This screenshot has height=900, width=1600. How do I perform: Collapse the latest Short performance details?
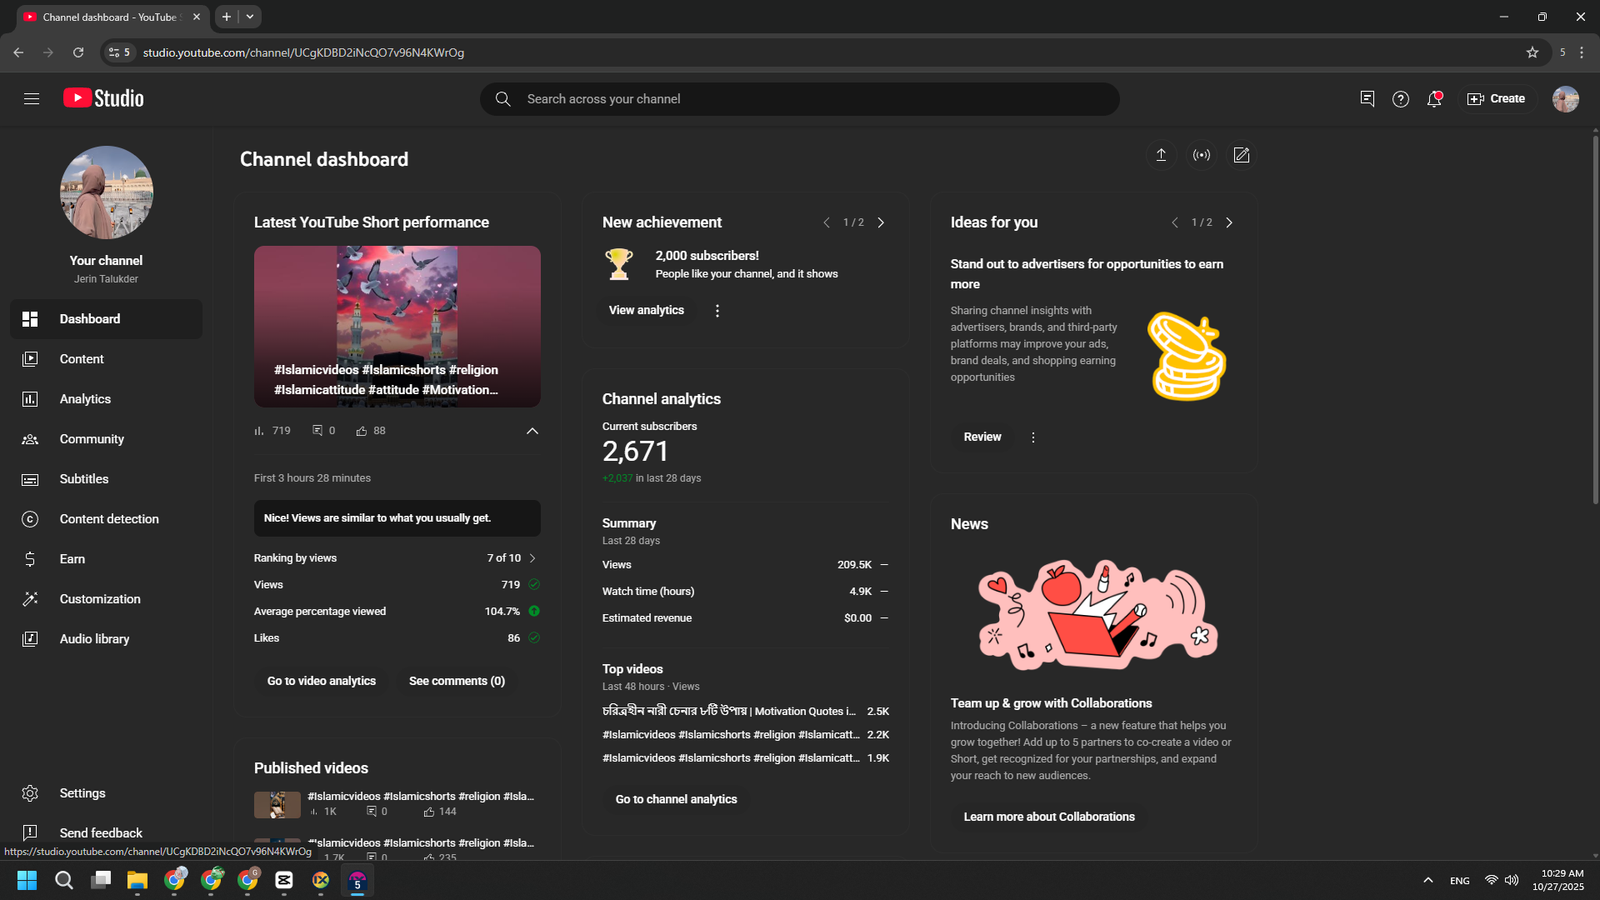[532, 431]
